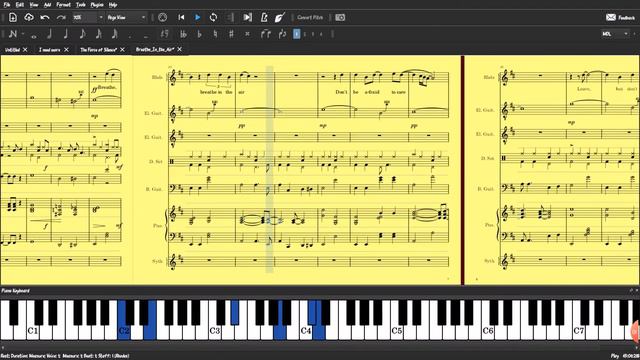Click the cloud upload score icon
This screenshot has width=640, height=360.
[x=29, y=17]
